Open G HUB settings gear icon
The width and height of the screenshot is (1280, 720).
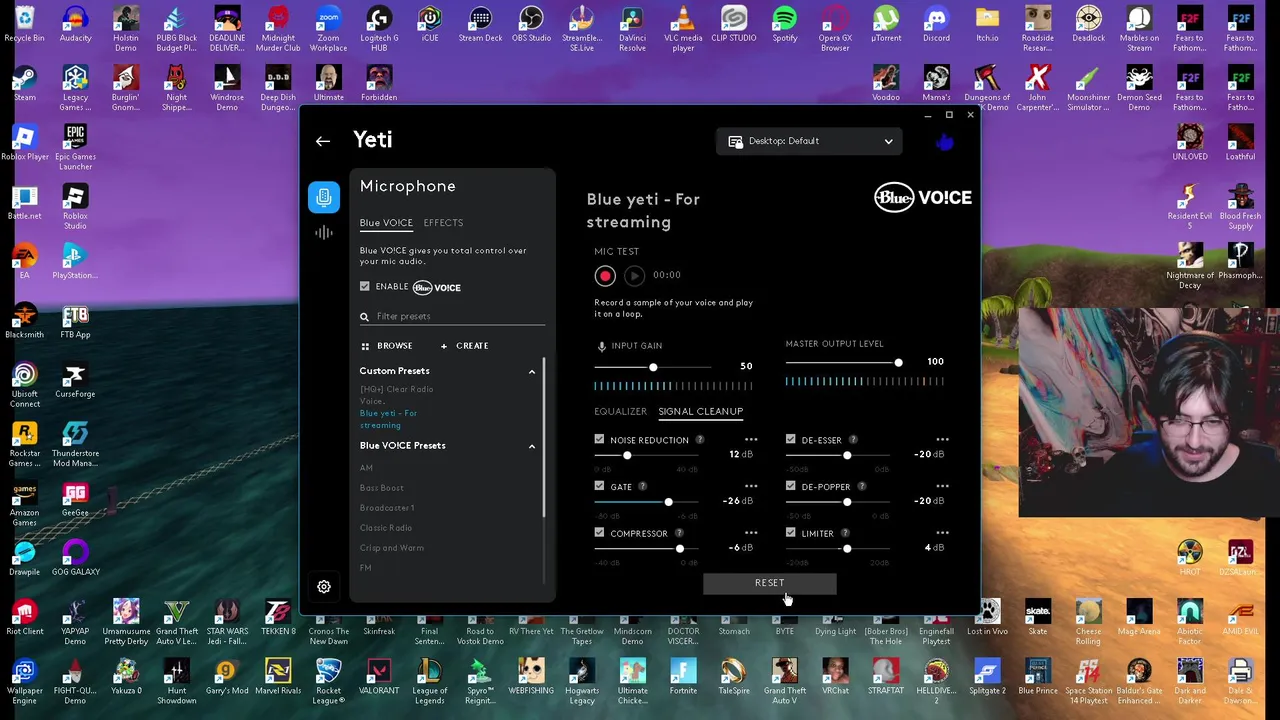coord(324,587)
